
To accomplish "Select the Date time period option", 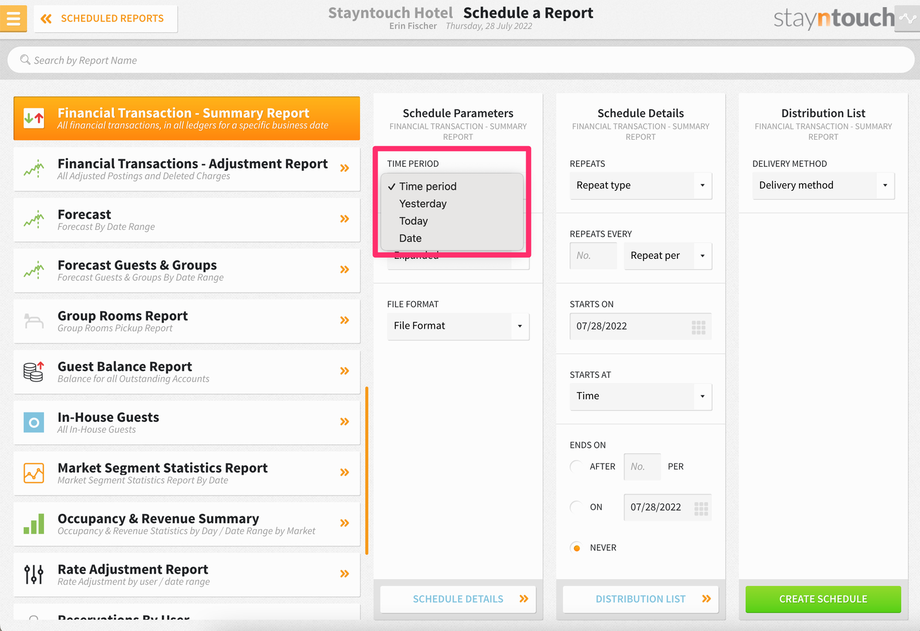I will click(x=452, y=238).
